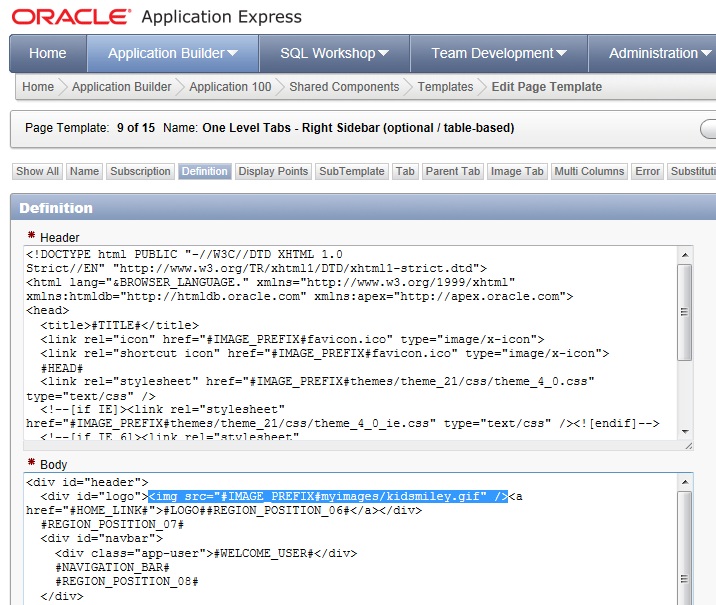Click the Body textarea scrollbar thumb
Viewport: 716px width, 605px height.
point(685,548)
